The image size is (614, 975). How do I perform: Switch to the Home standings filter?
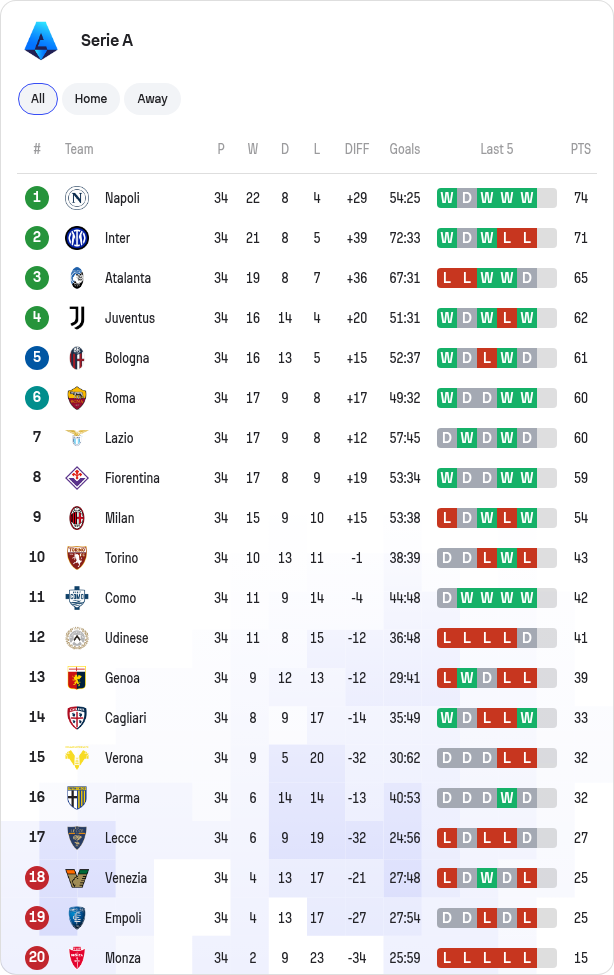pyautogui.click(x=91, y=99)
